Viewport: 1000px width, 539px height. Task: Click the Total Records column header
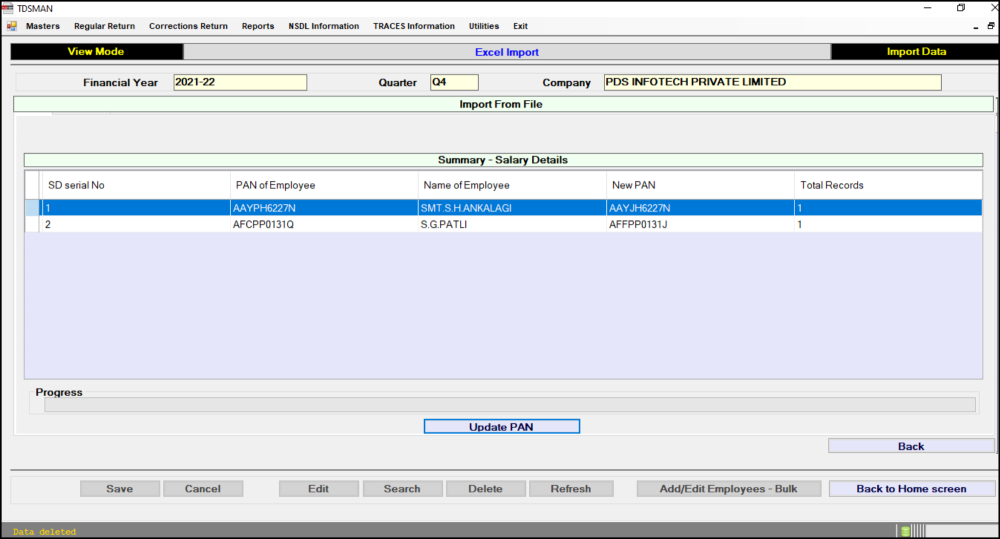888,185
